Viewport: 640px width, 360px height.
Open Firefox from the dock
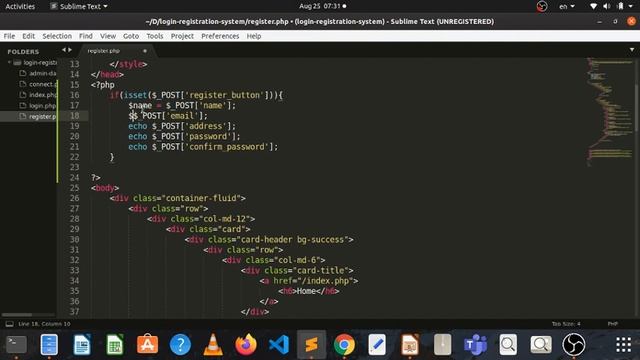(x=246, y=344)
